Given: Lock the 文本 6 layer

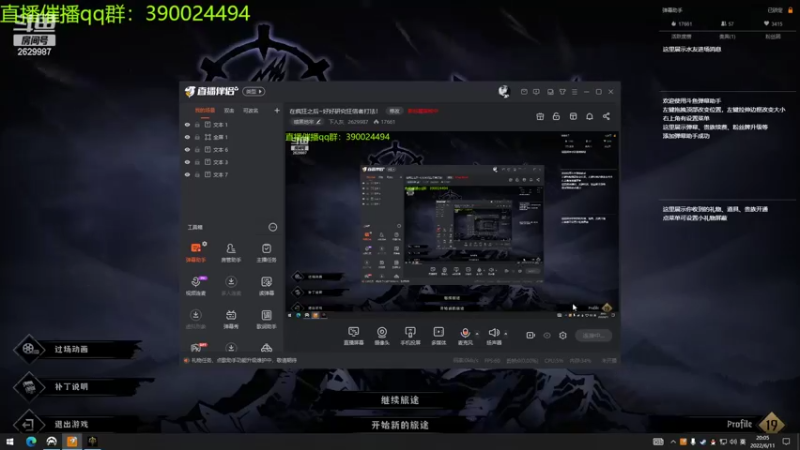Looking at the screenshot, I should click(x=197, y=149).
